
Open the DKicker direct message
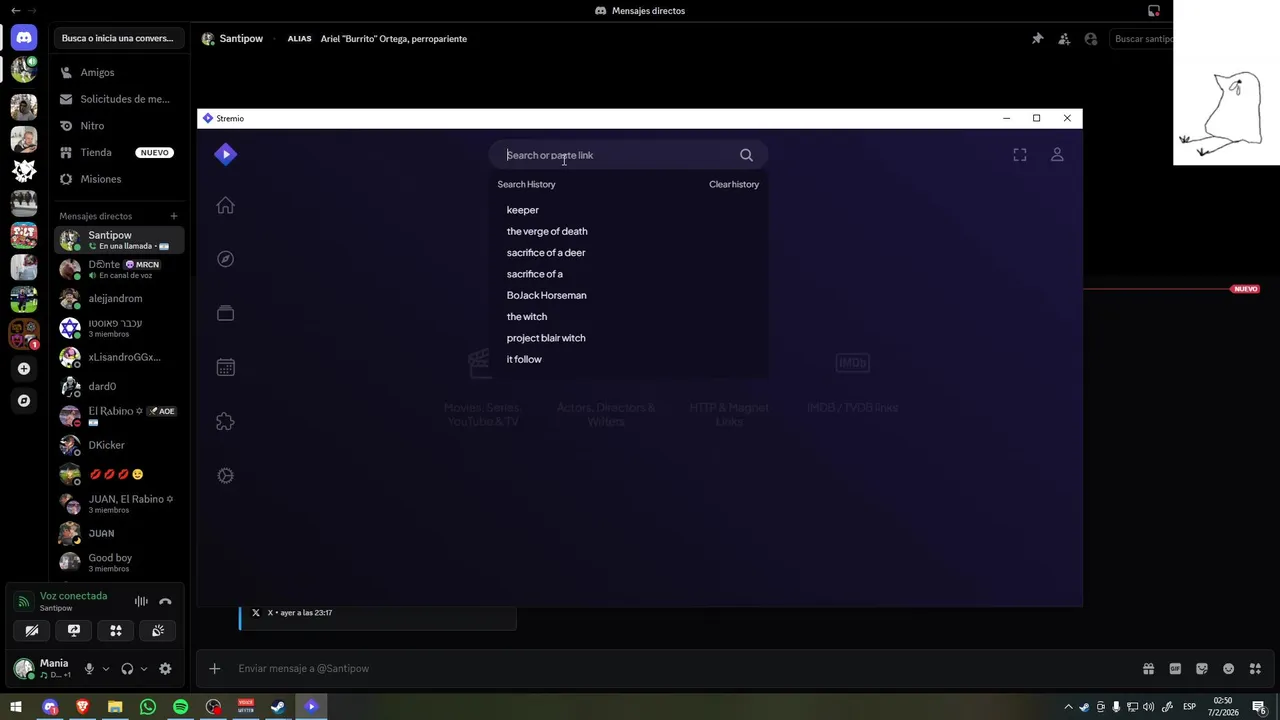pyautogui.click(x=119, y=445)
